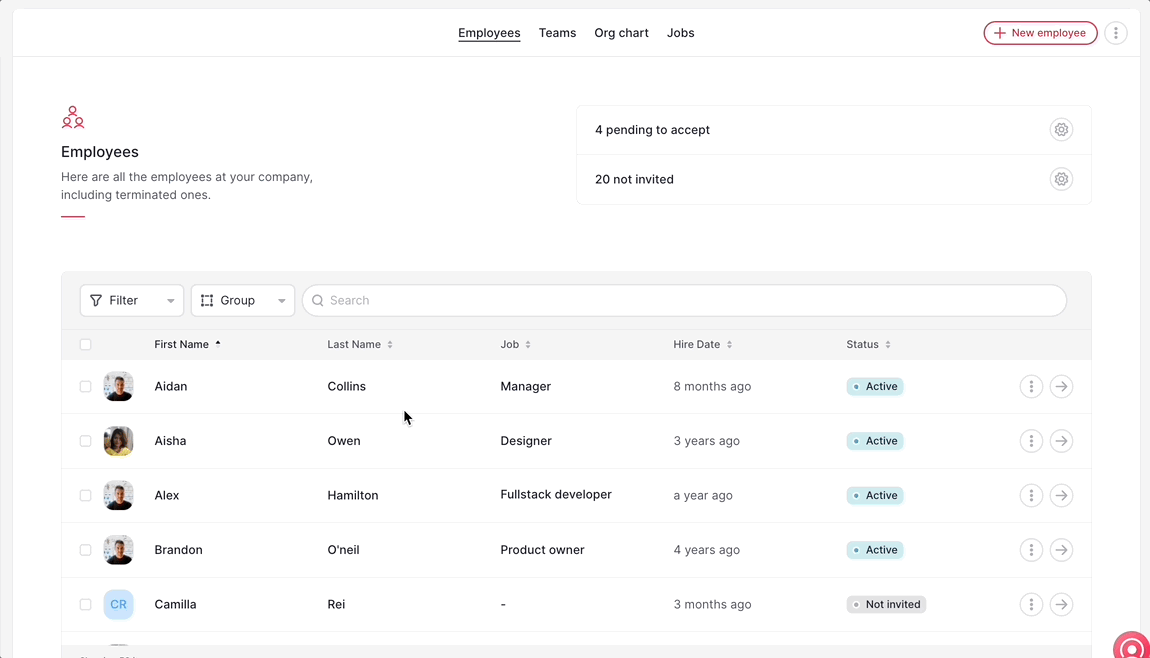Click the New employee button
The height and width of the screenshot is (658, 1150).
click(1040, 32)
